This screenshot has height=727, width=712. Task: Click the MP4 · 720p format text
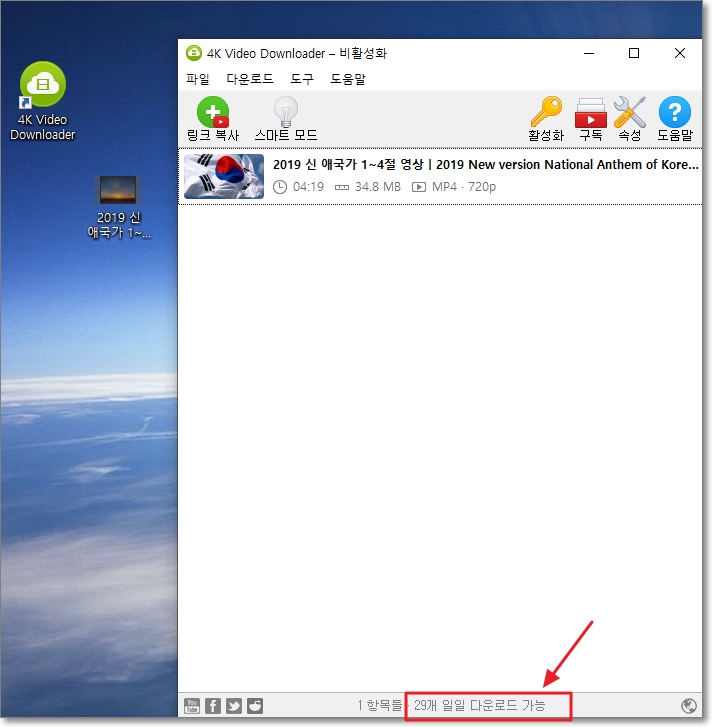click(464, 187)
